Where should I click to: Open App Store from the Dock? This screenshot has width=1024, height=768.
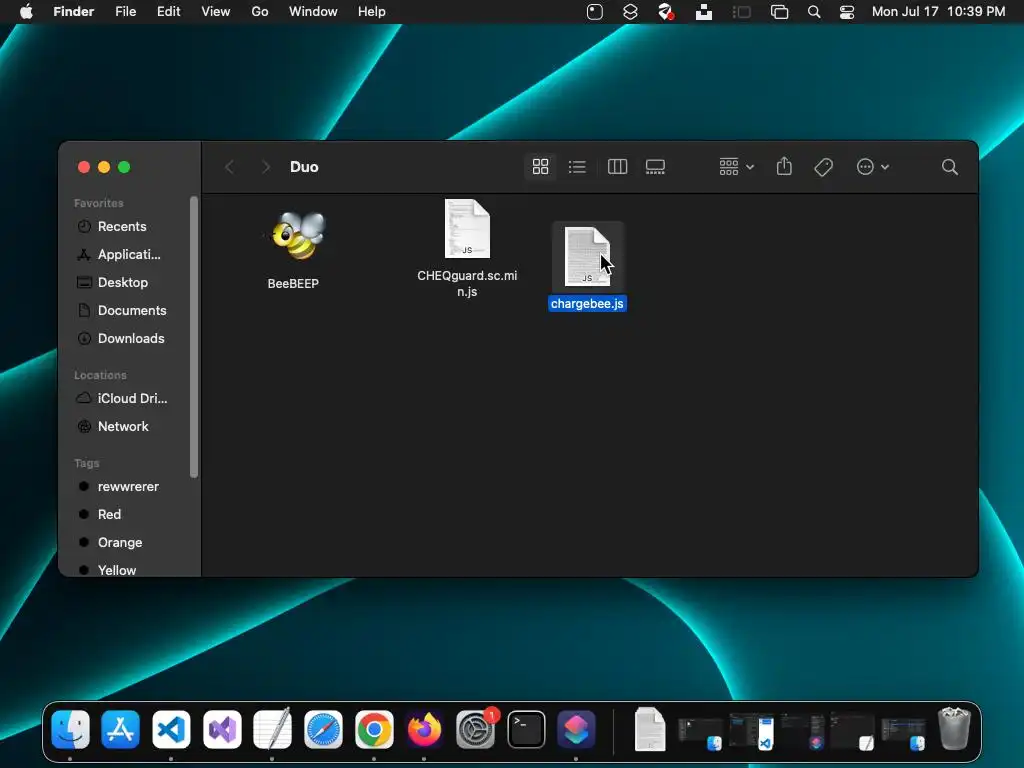(121, 729)
